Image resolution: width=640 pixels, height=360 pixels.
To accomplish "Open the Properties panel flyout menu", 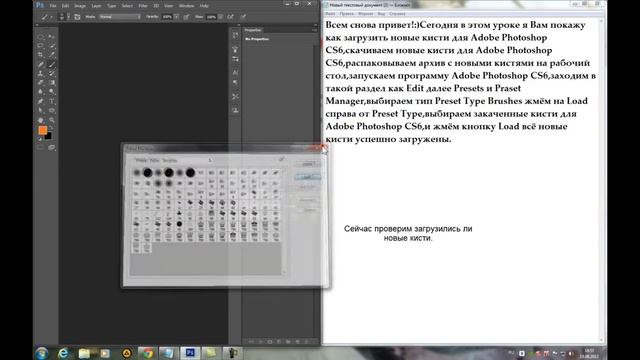I will click(x=314, y=30).
